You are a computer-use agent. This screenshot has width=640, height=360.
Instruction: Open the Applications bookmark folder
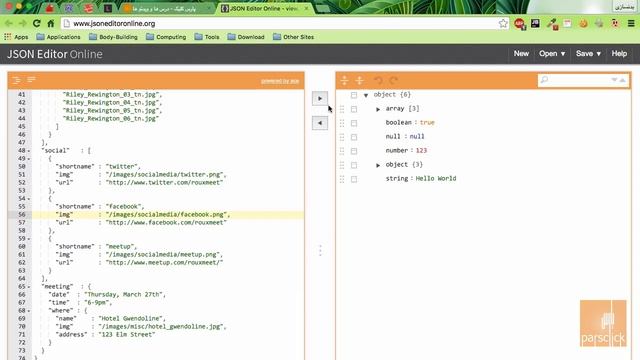pos(58,37)
